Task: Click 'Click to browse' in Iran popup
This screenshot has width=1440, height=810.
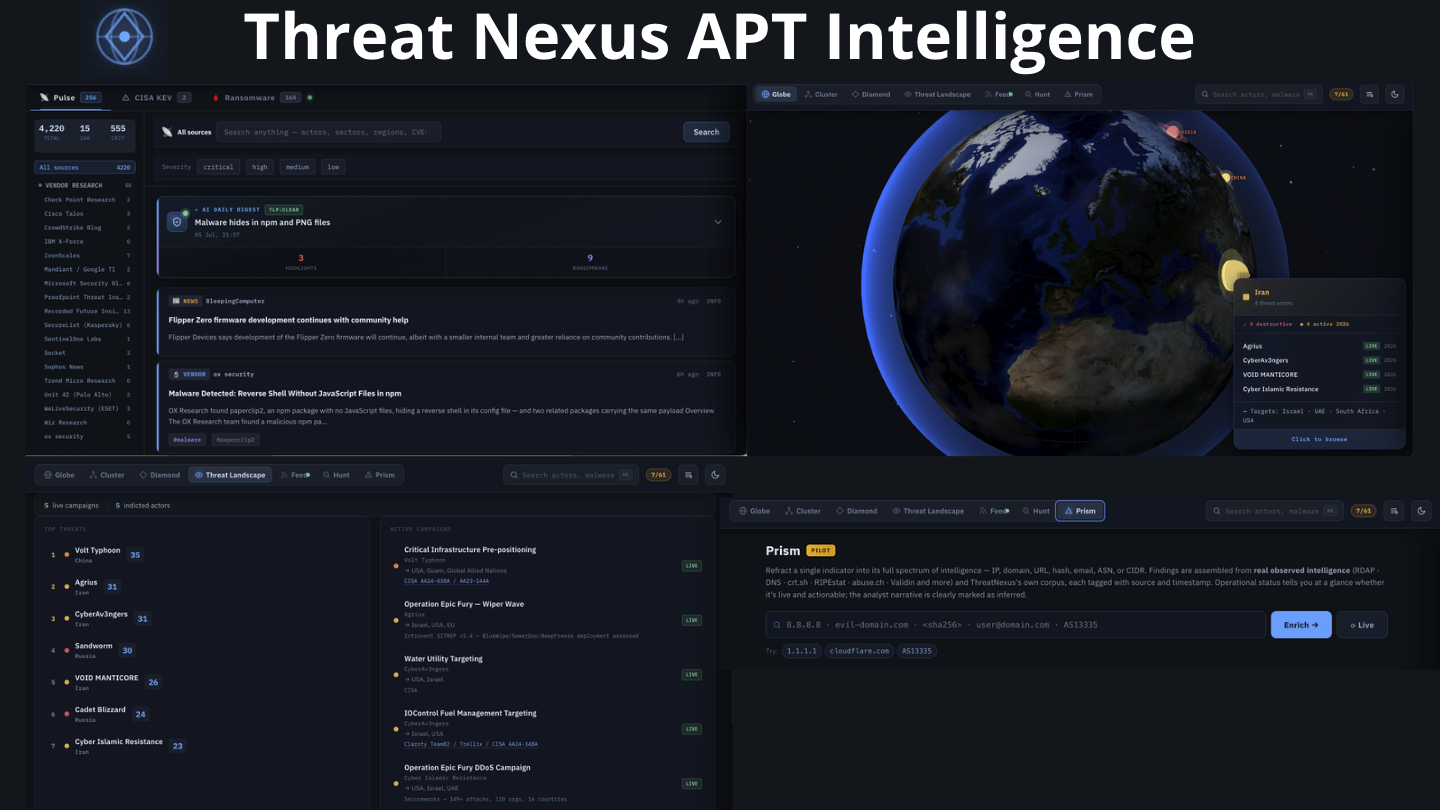Action: click(1319, 439)
